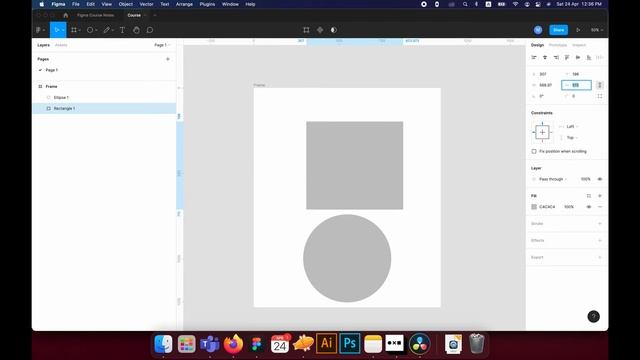Add a new fill with plus icon
This screenshot has width=640, height=360.
[x=600, y=196]
